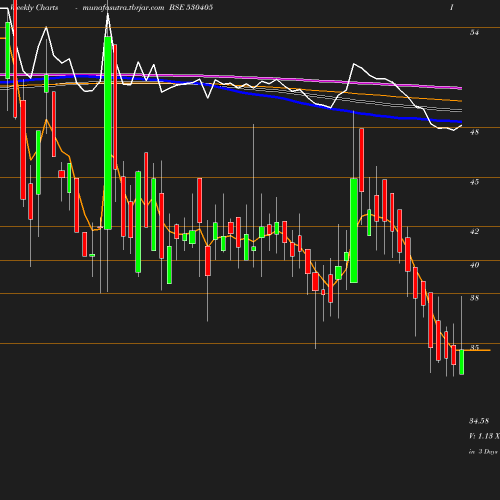Click the 38 price axis label
The image size is (500, 500).
coord(474,298)
